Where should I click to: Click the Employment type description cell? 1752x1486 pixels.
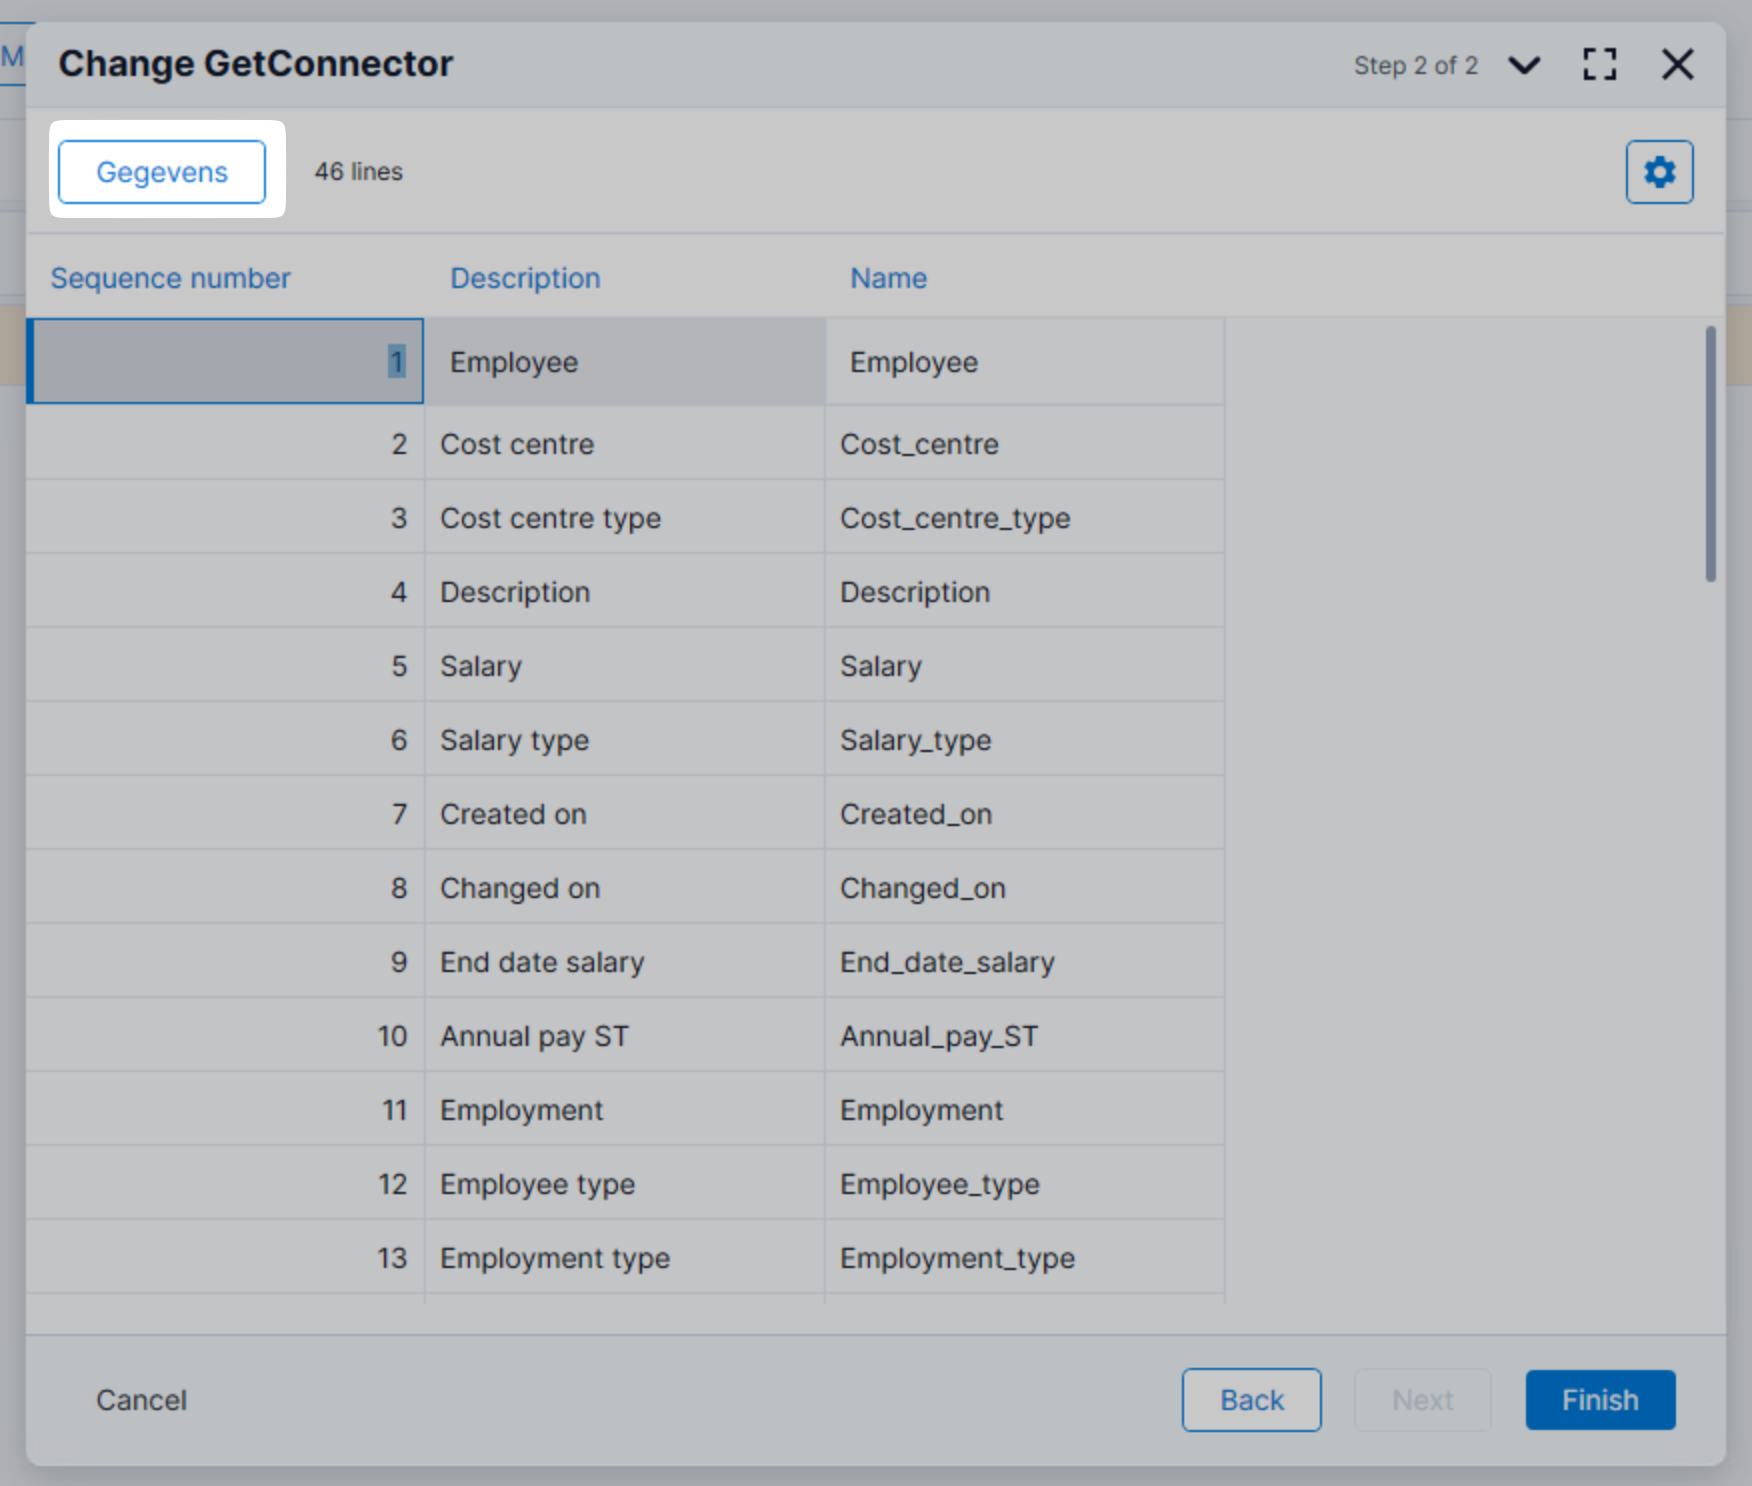pyautogui.click(x=624, y=1258)
